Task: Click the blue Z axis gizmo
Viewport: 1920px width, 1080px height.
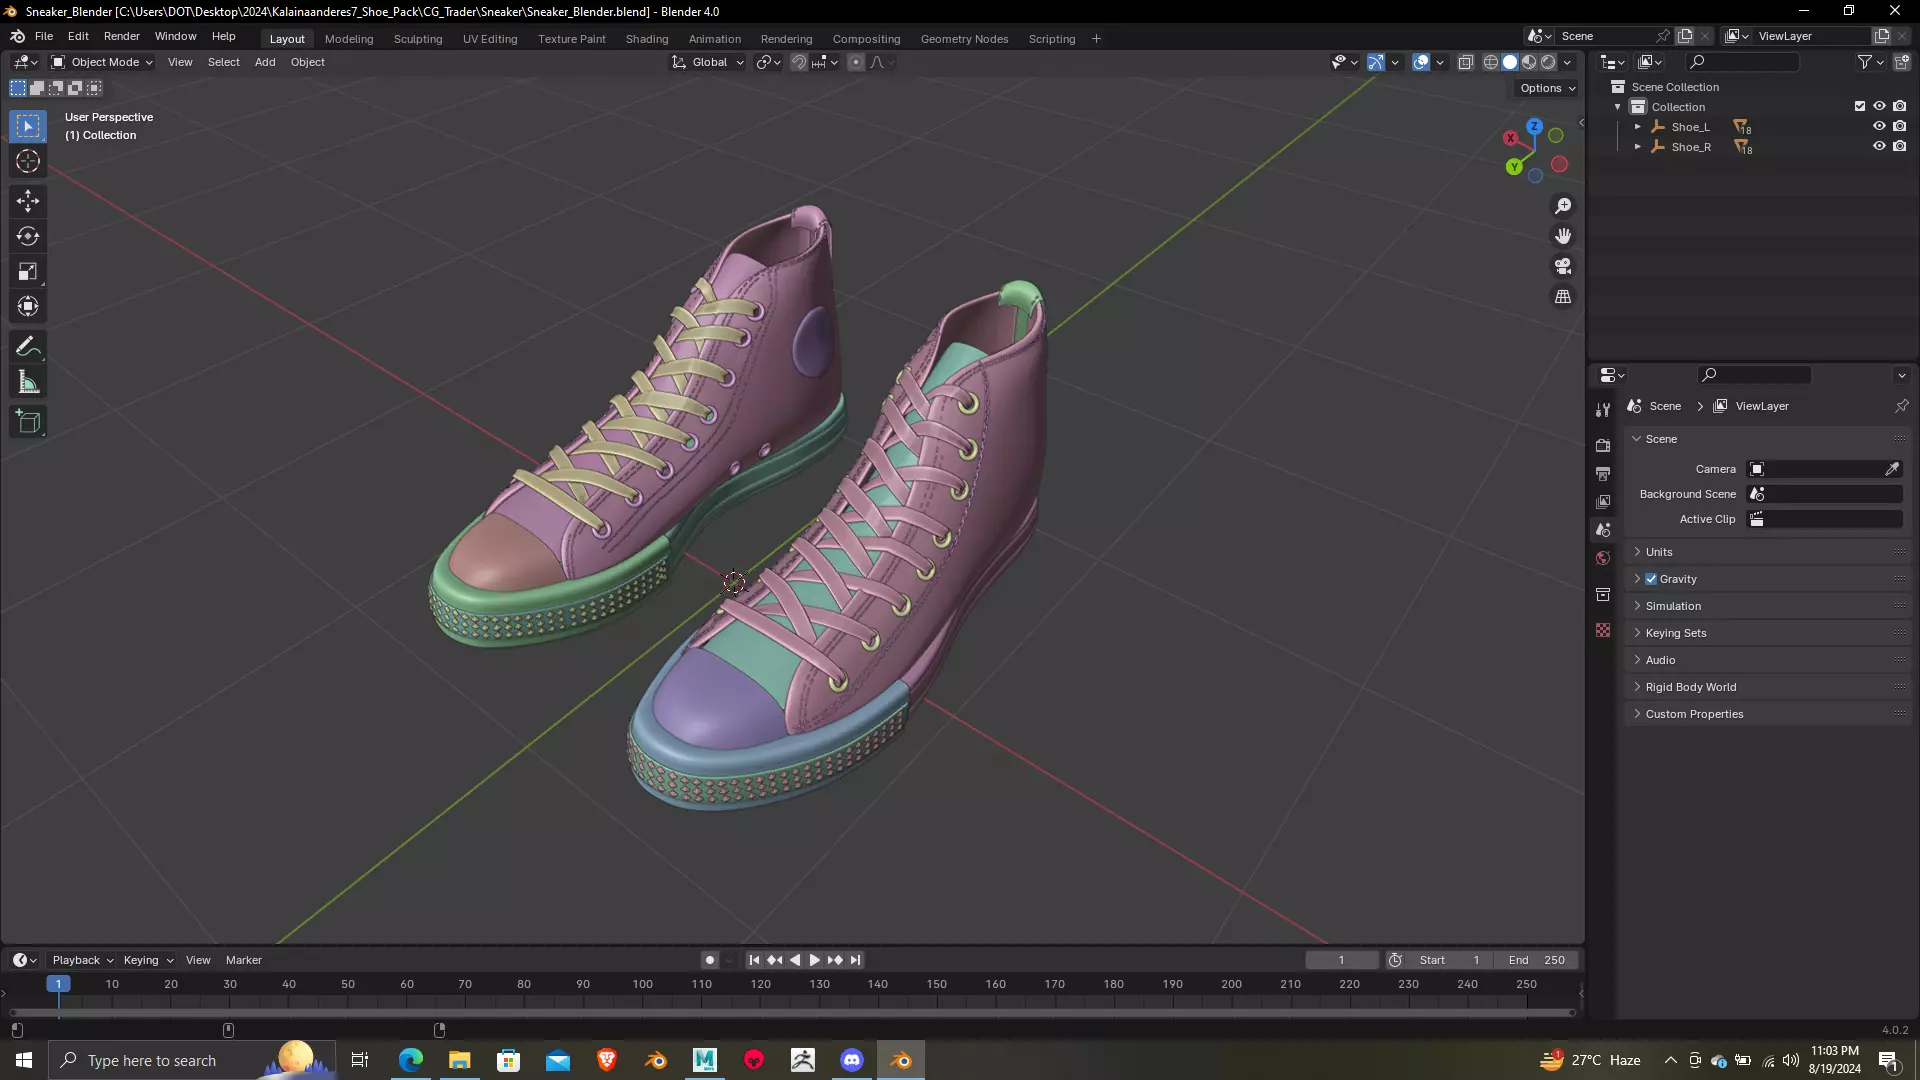Action: click(1534, 127)
